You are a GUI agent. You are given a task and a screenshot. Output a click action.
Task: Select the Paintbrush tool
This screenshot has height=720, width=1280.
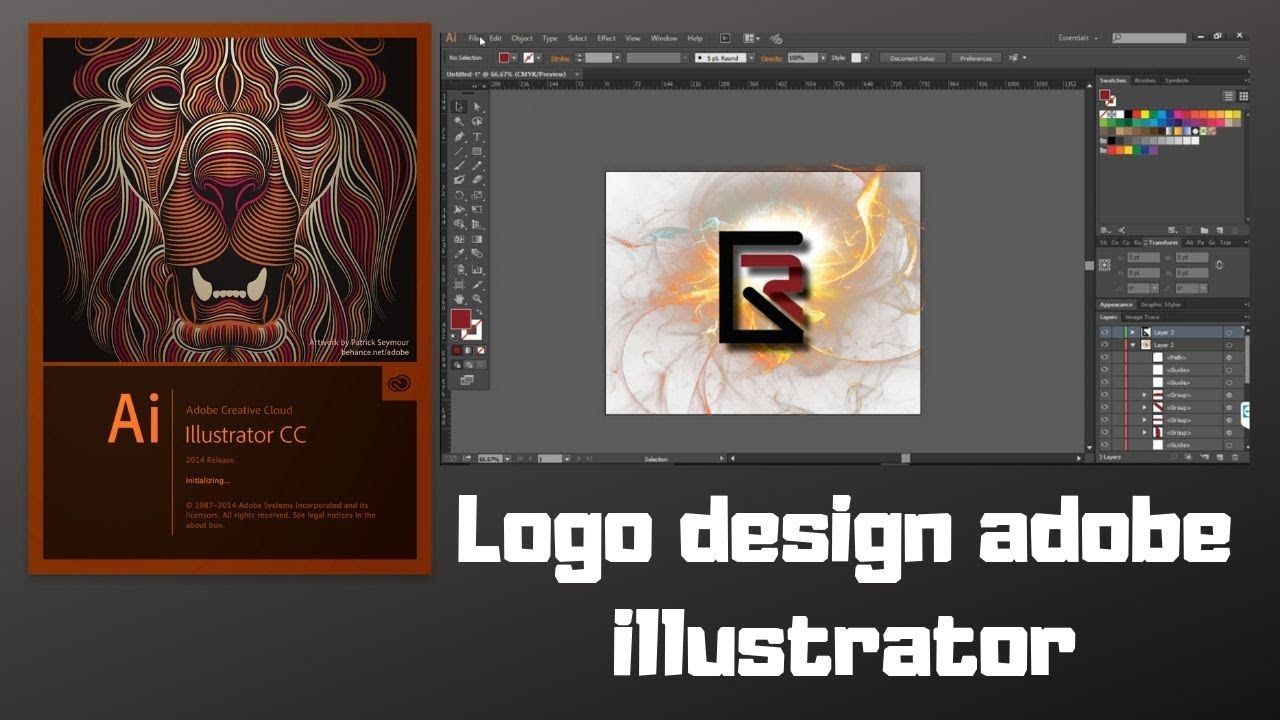click(x=459, y=165)
